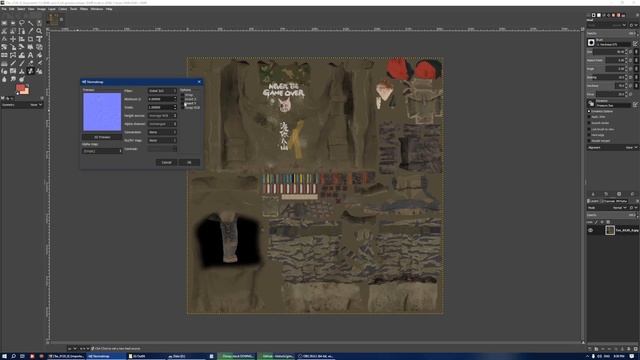Open the Filter dropdown in Normalmap
The width and height of the screenshot is (640, 360).
coord(162,91)
